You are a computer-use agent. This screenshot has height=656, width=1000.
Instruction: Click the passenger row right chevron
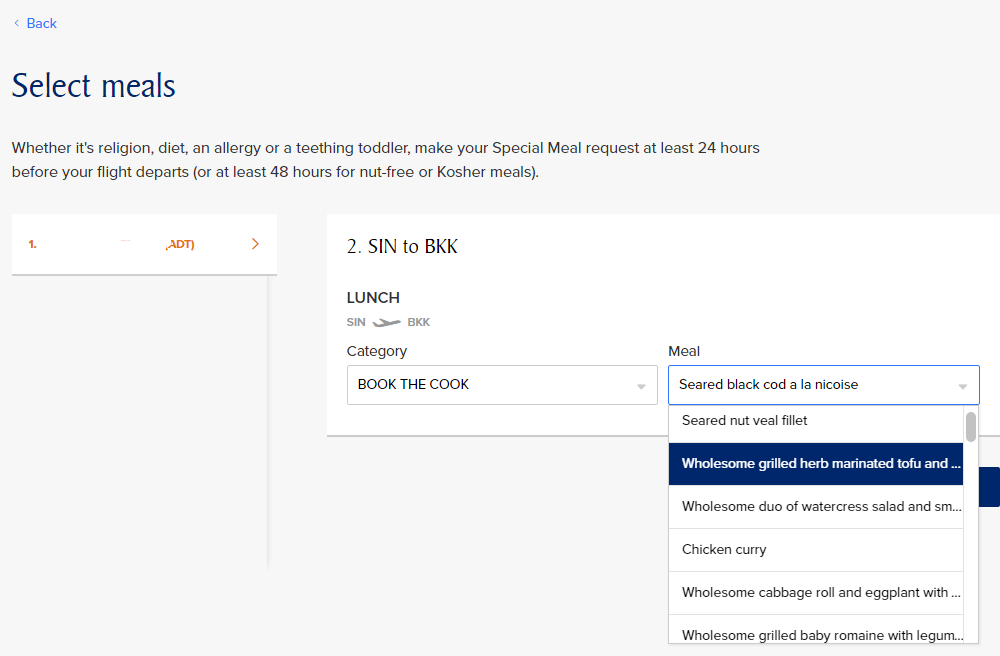(255, 244)
